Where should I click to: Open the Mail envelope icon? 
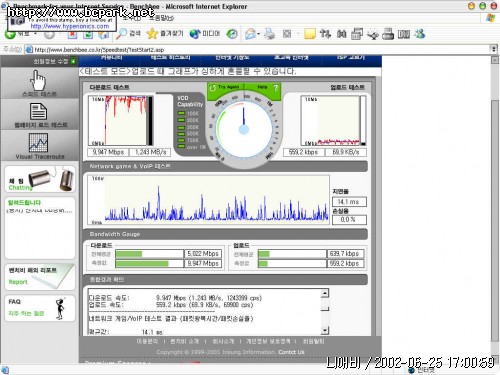click(250, 34)
